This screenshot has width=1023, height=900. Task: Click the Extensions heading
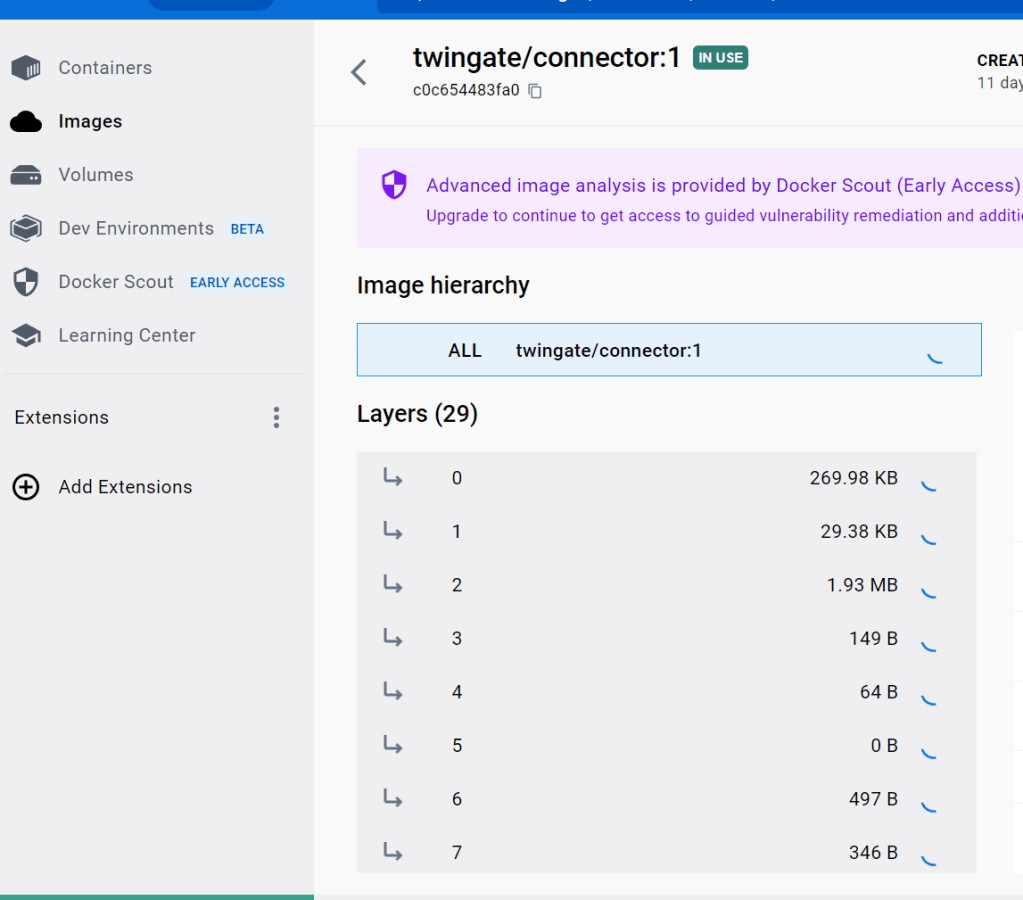[62, 418]
